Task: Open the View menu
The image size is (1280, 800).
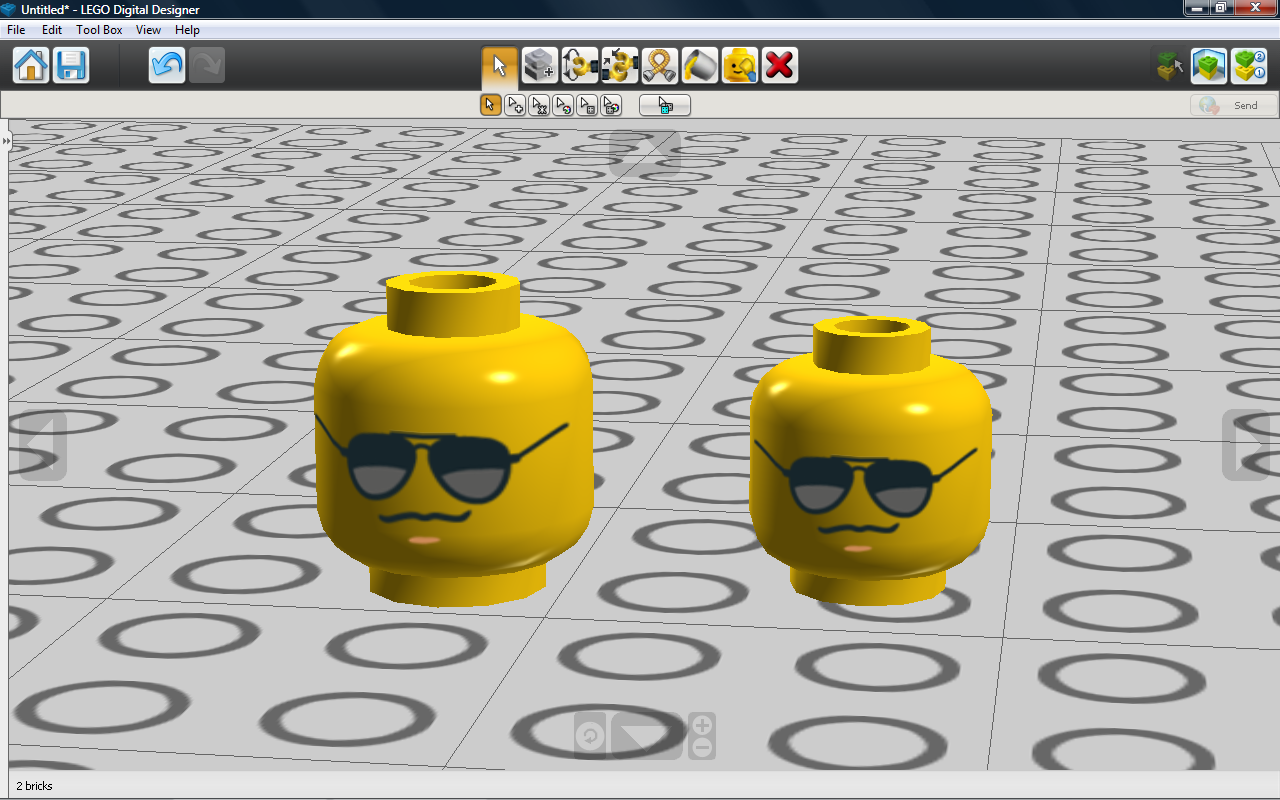Action: (148, 30)
